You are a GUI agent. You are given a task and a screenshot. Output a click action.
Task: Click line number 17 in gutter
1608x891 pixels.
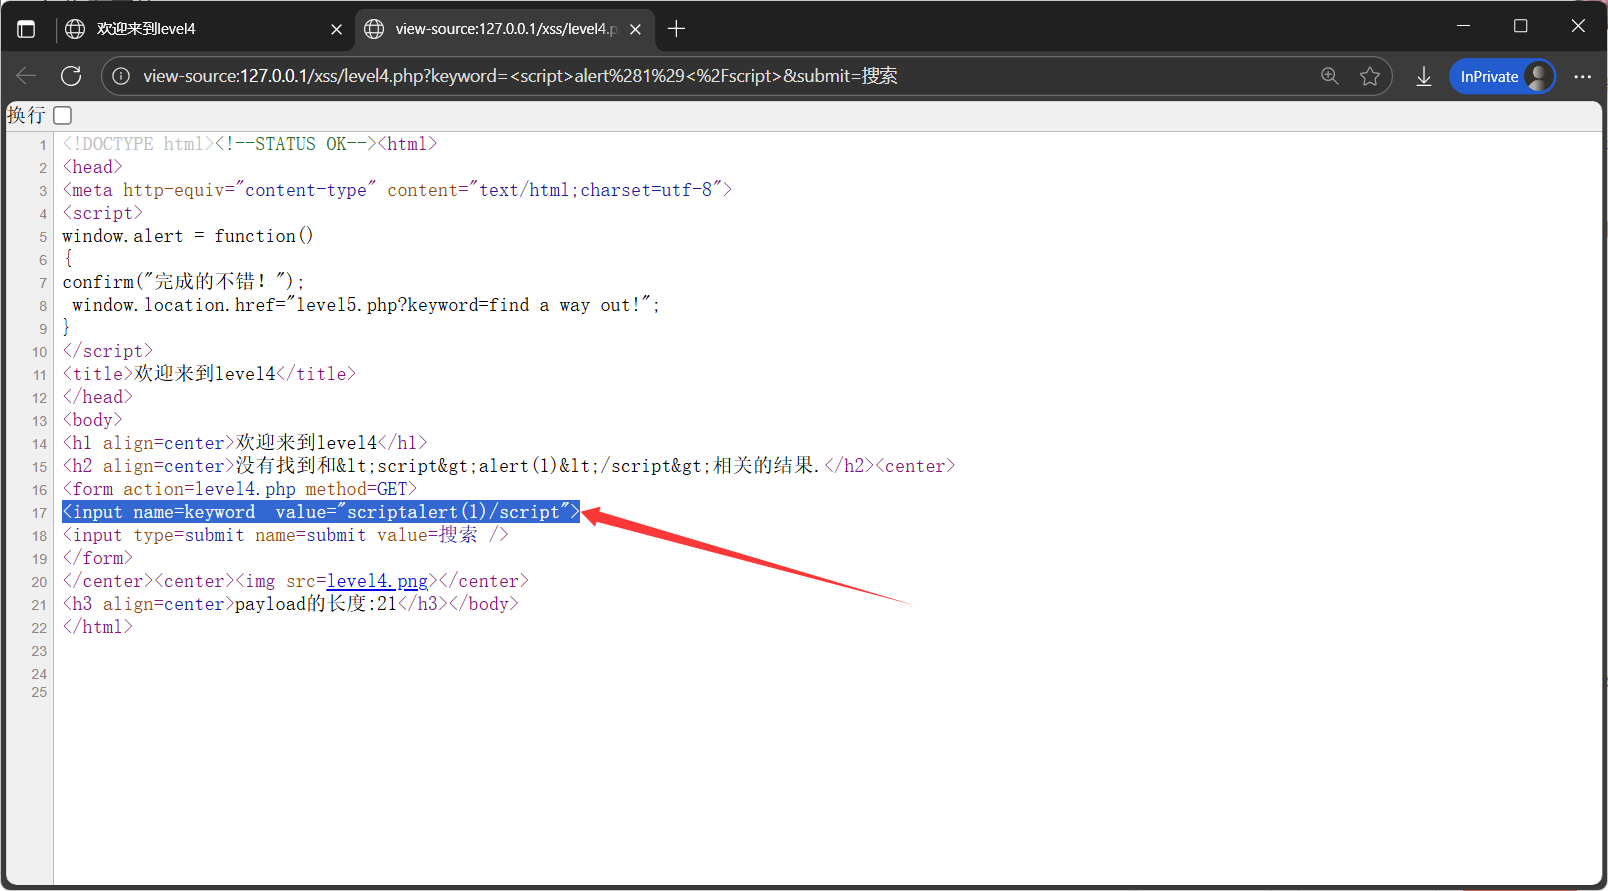tap(39, 513)
